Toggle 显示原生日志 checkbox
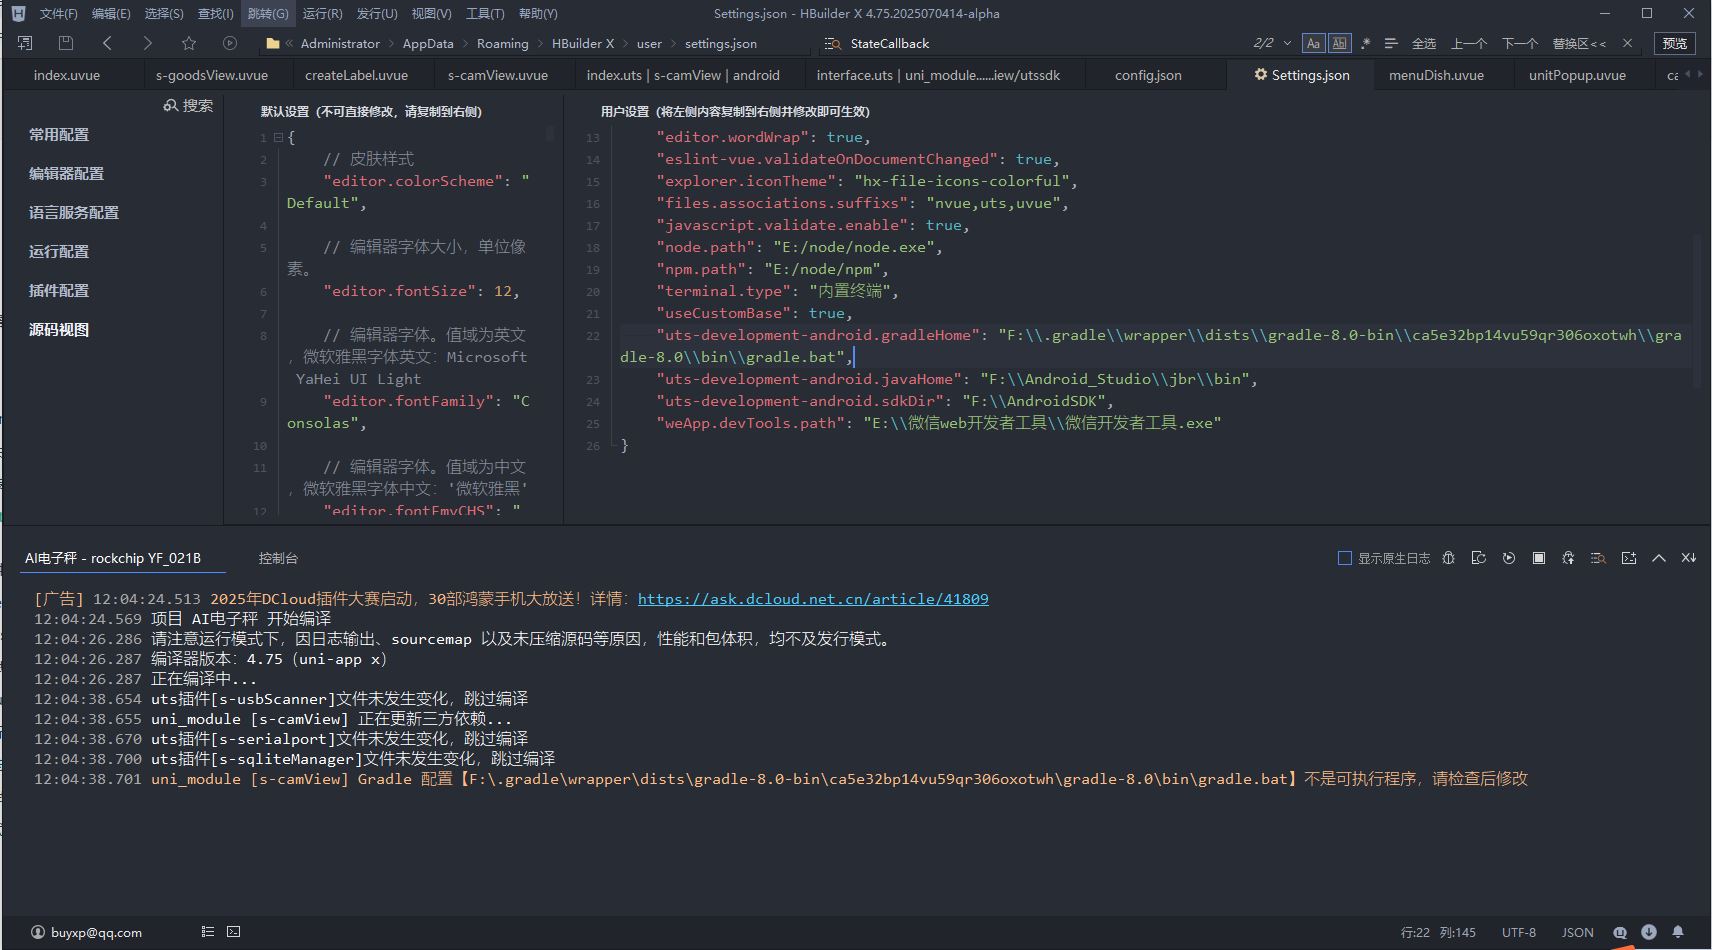1712x950 pixels. click(x=1345, y=558)
